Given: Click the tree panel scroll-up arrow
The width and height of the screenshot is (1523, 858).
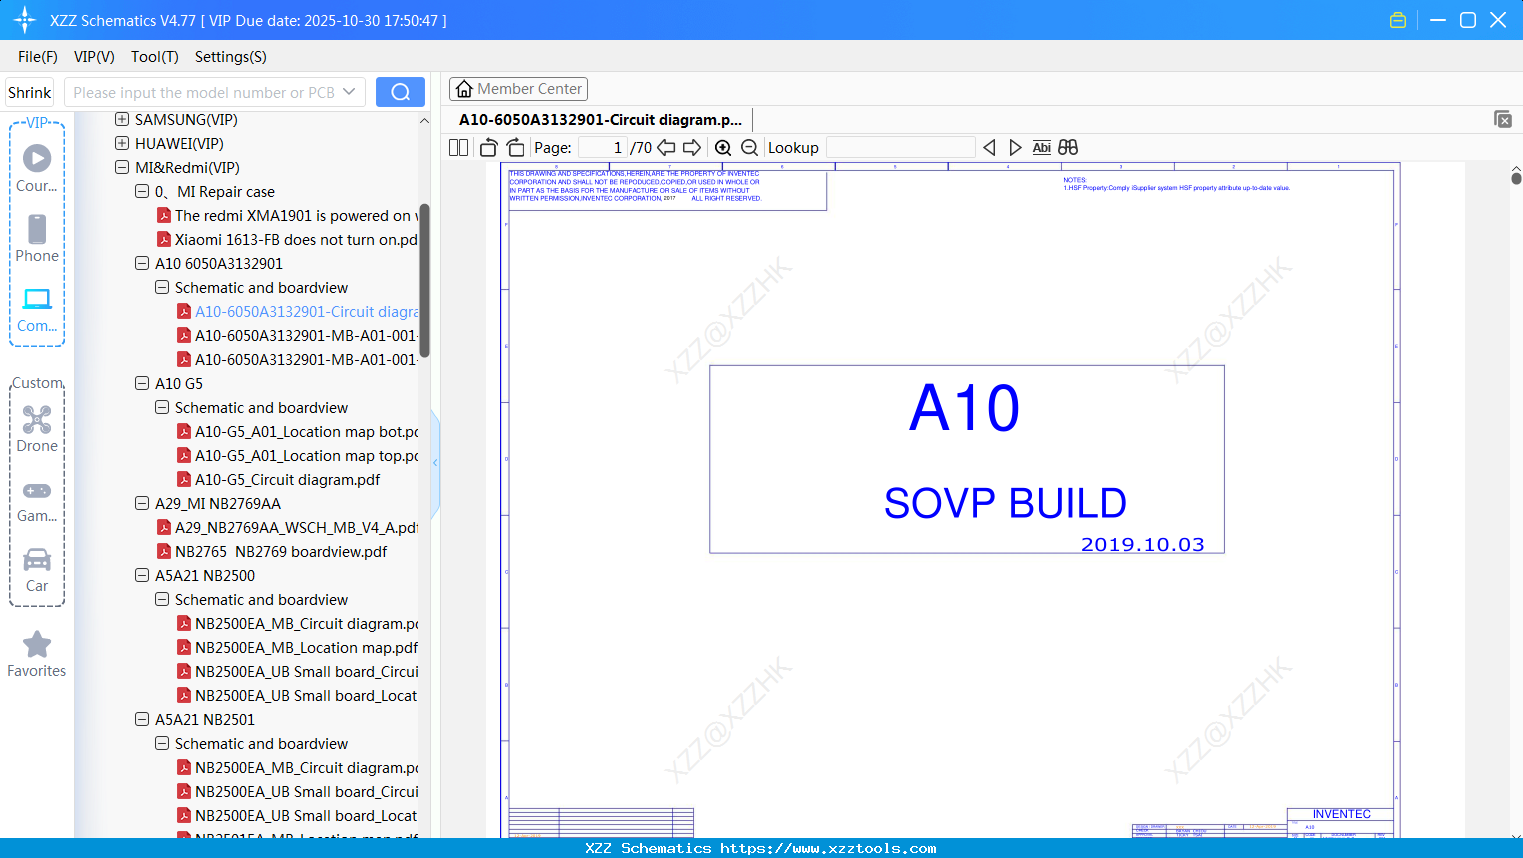Looking at the screenshot, I should click(424, 120).
